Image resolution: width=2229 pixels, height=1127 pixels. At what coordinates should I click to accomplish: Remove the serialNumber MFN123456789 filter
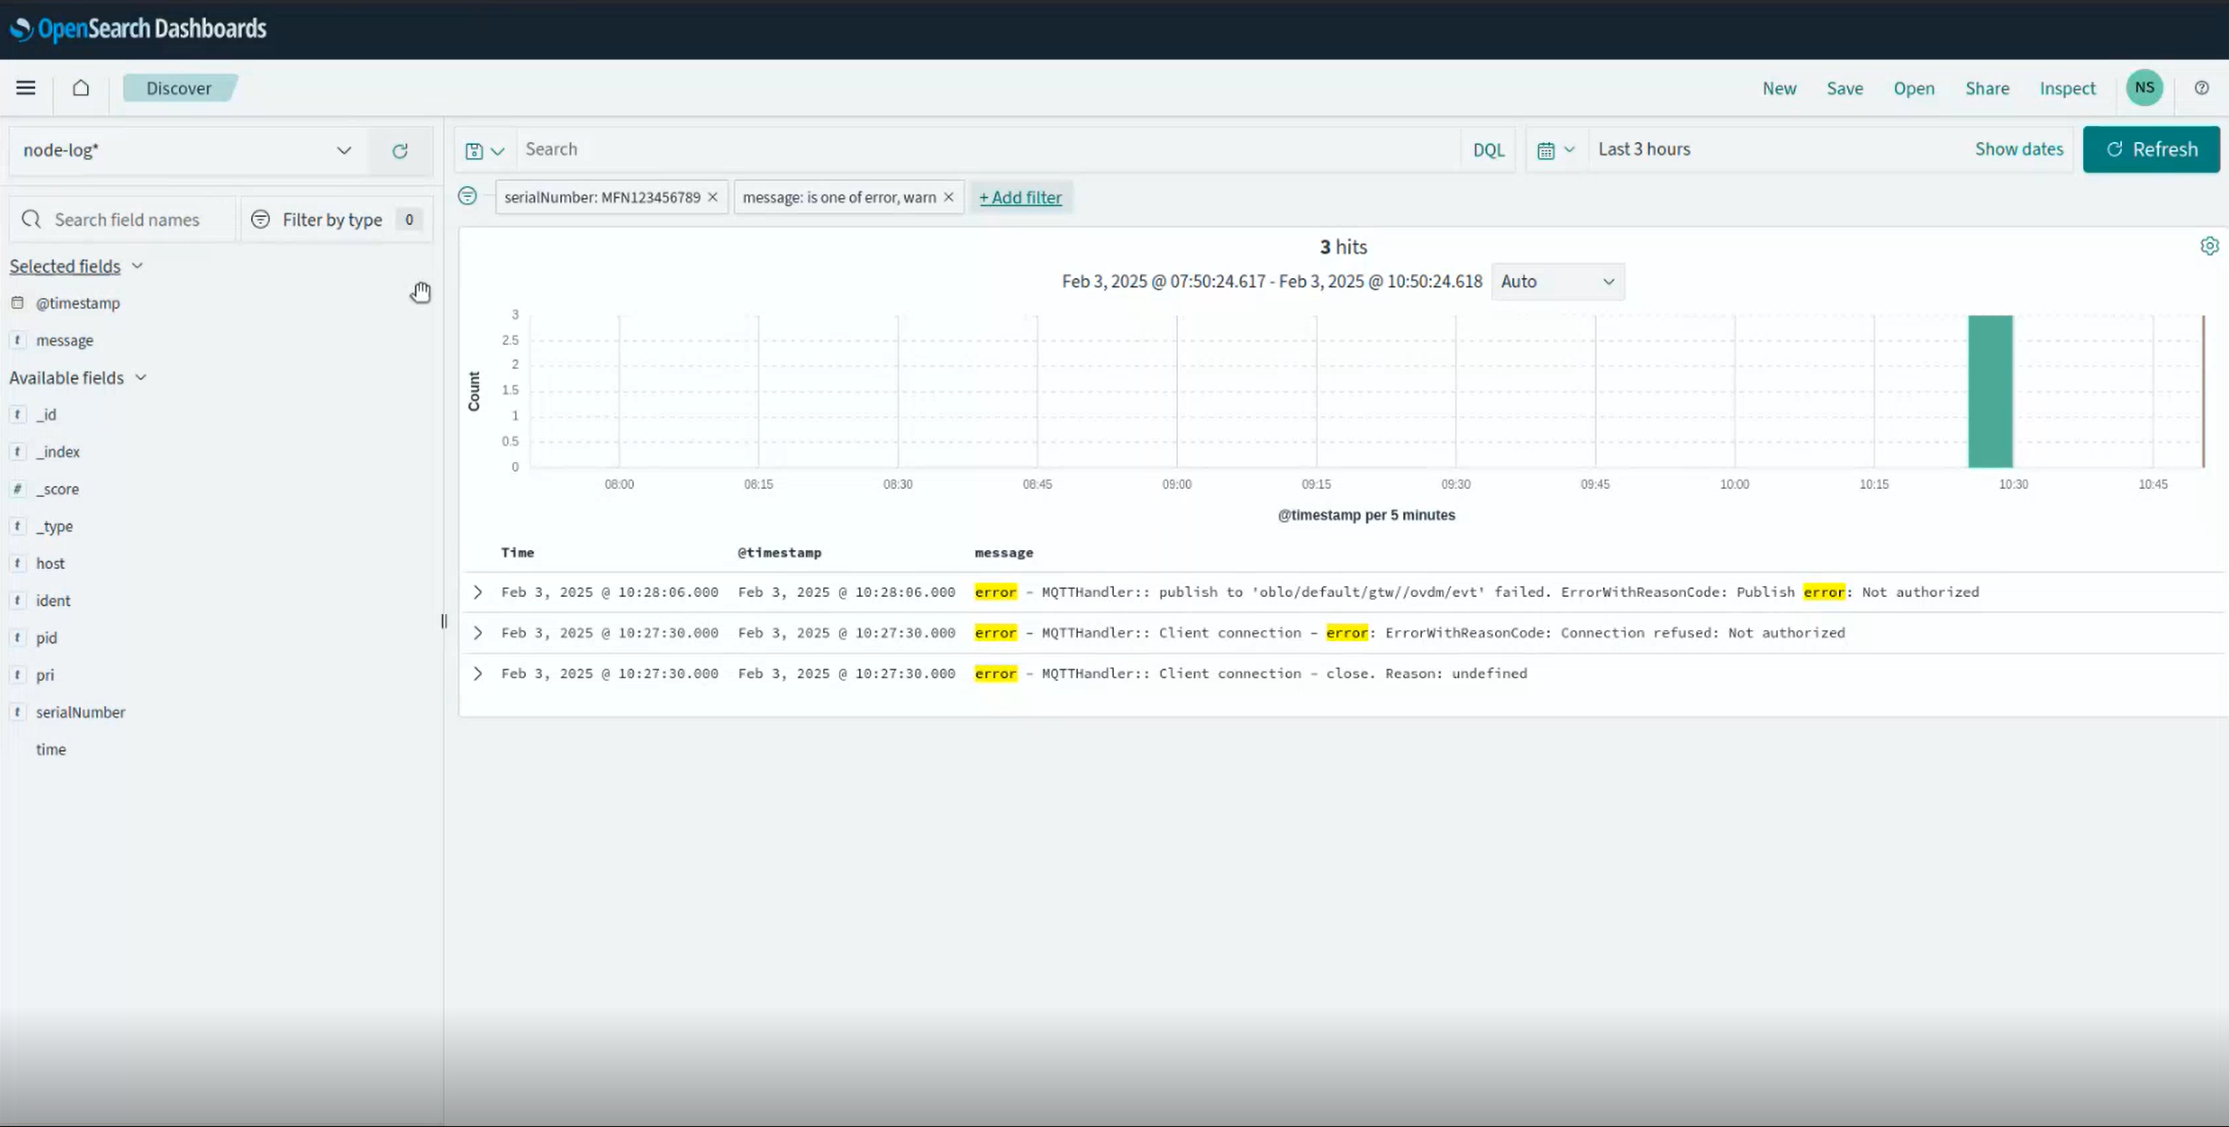point(713,197)
